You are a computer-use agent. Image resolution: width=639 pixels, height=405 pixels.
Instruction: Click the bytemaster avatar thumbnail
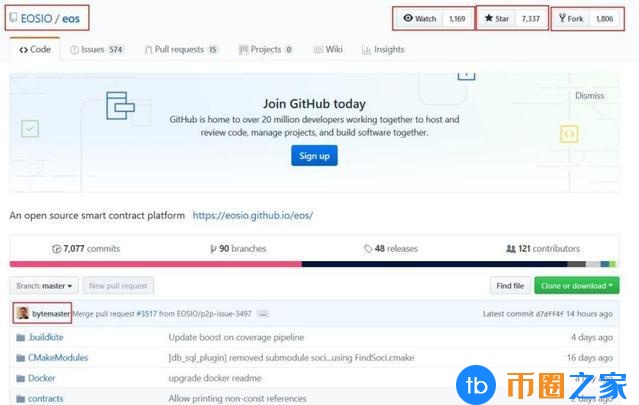pos(23,313)
